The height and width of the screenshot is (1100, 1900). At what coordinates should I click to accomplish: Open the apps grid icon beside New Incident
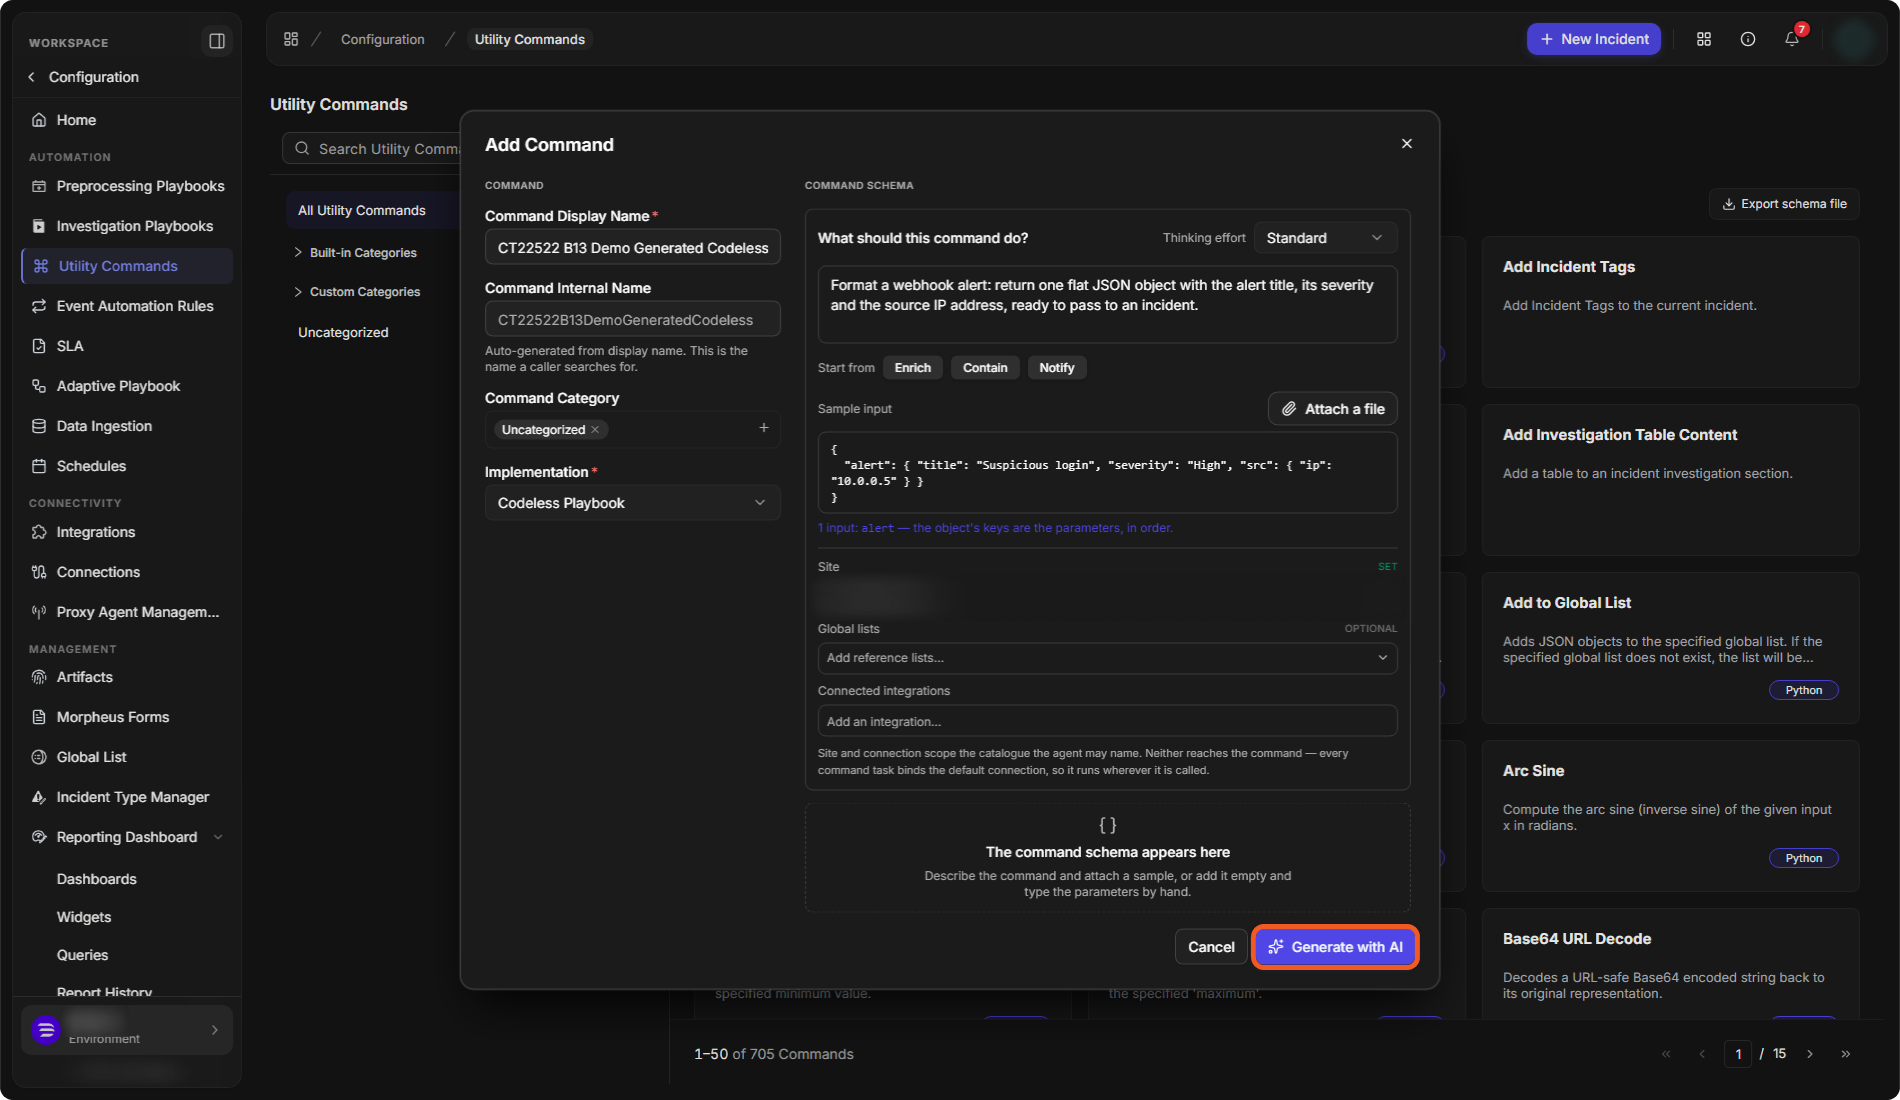(x=1704, y=39)
